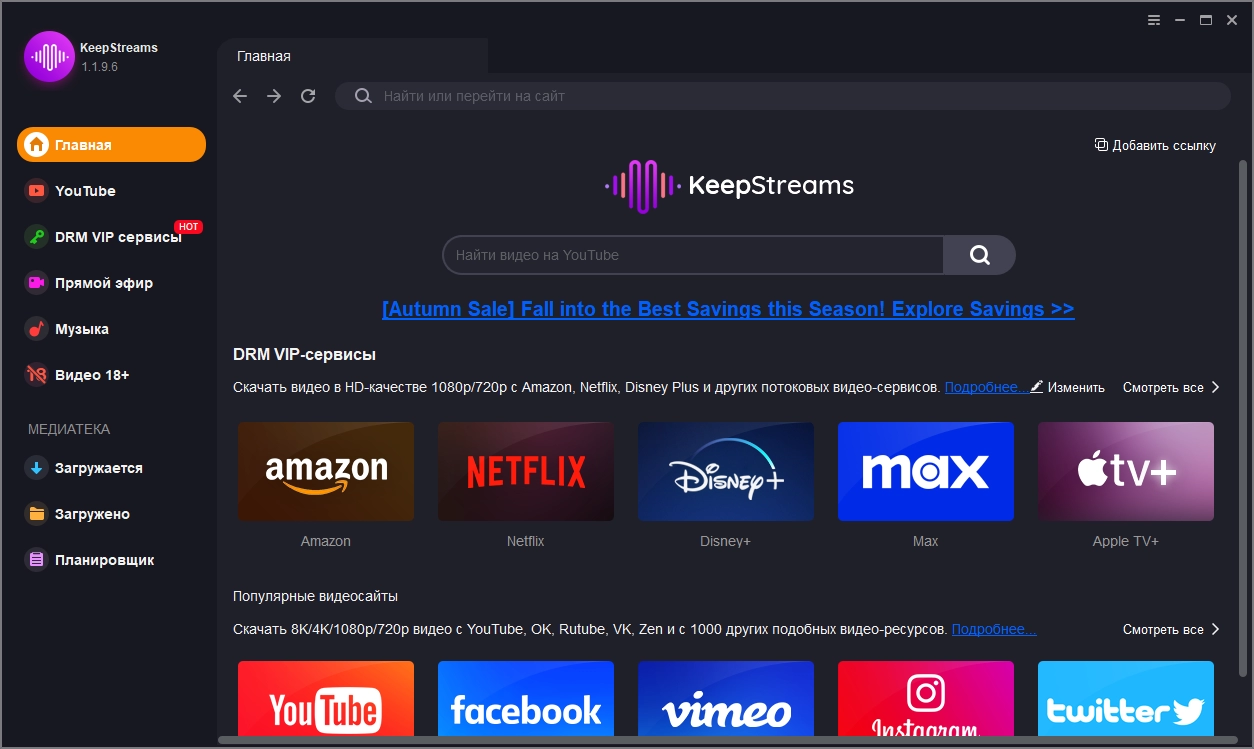This screenshot has width=1254, height=749.
Task: Click the Netflix label under tile
Action: (526, 541)
